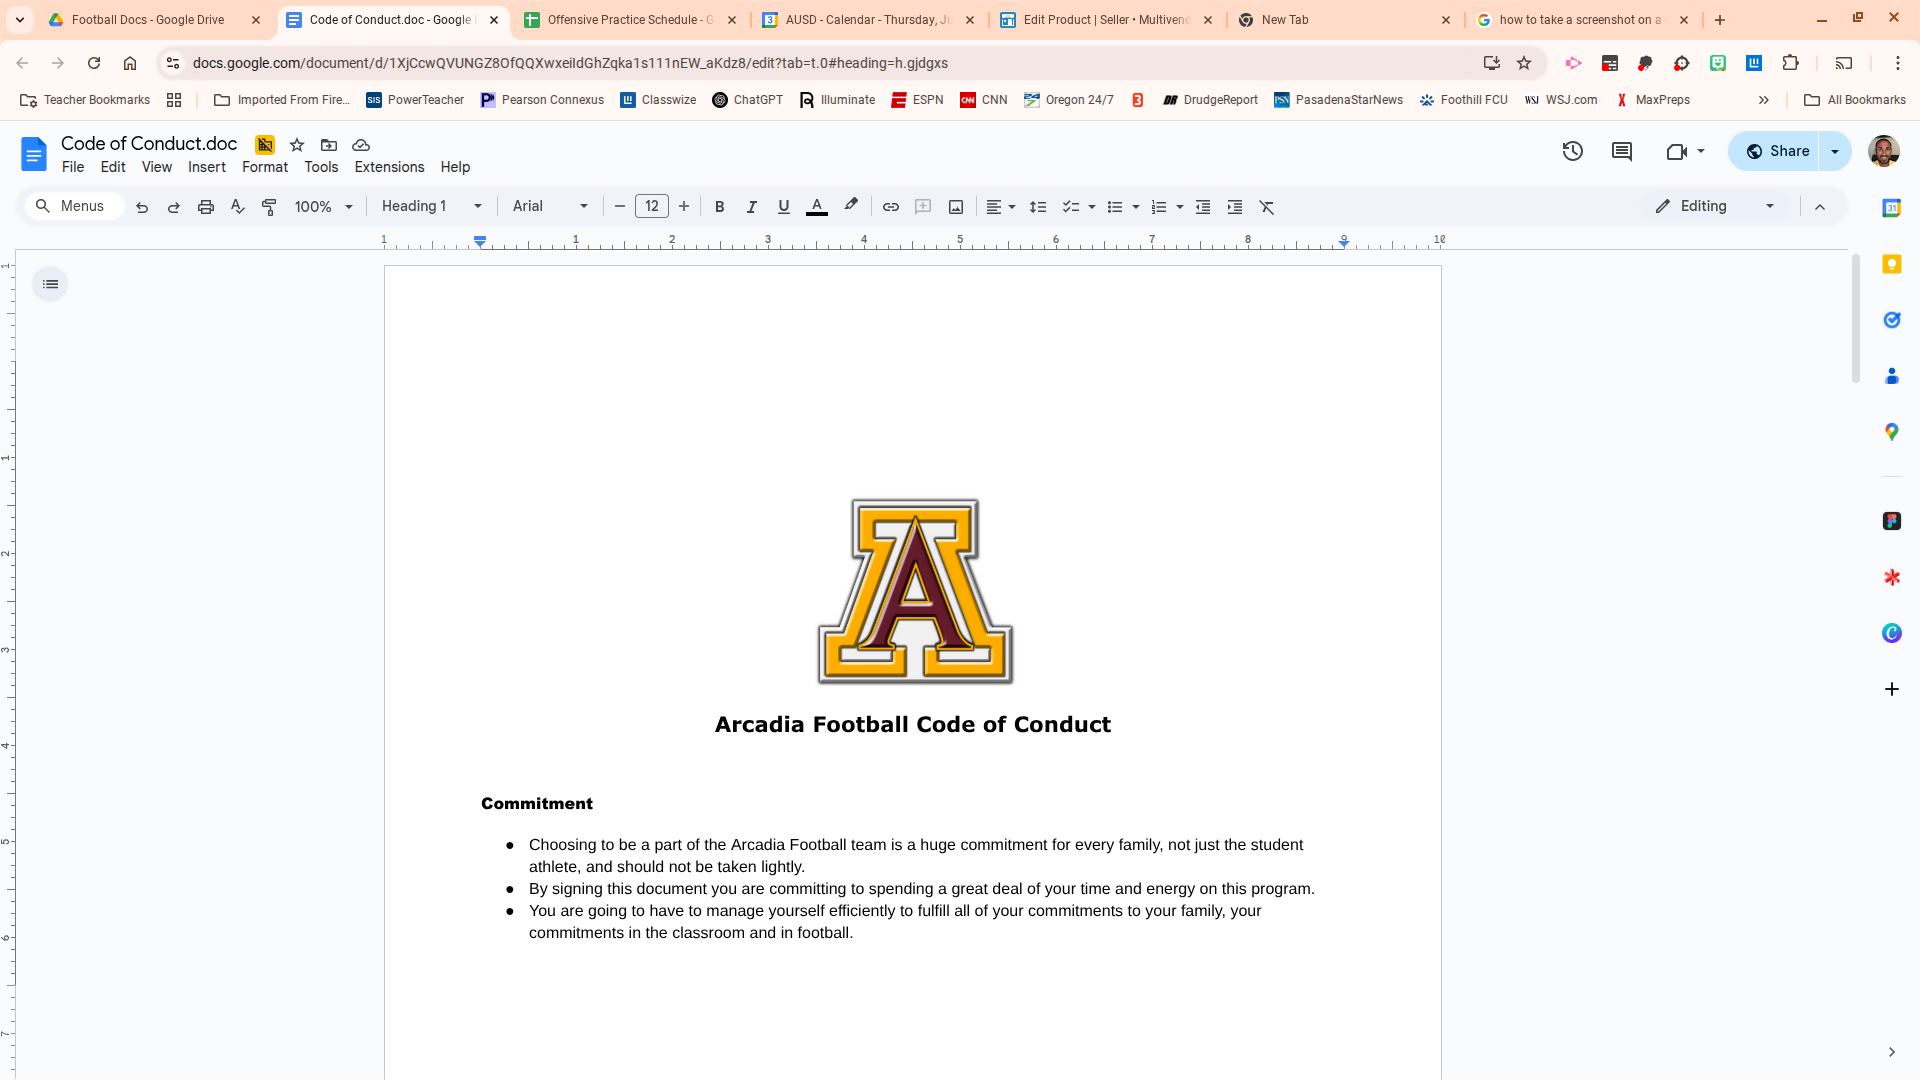The image size is (1920, 1080).
Task: Insert an image
Action: 956,207
